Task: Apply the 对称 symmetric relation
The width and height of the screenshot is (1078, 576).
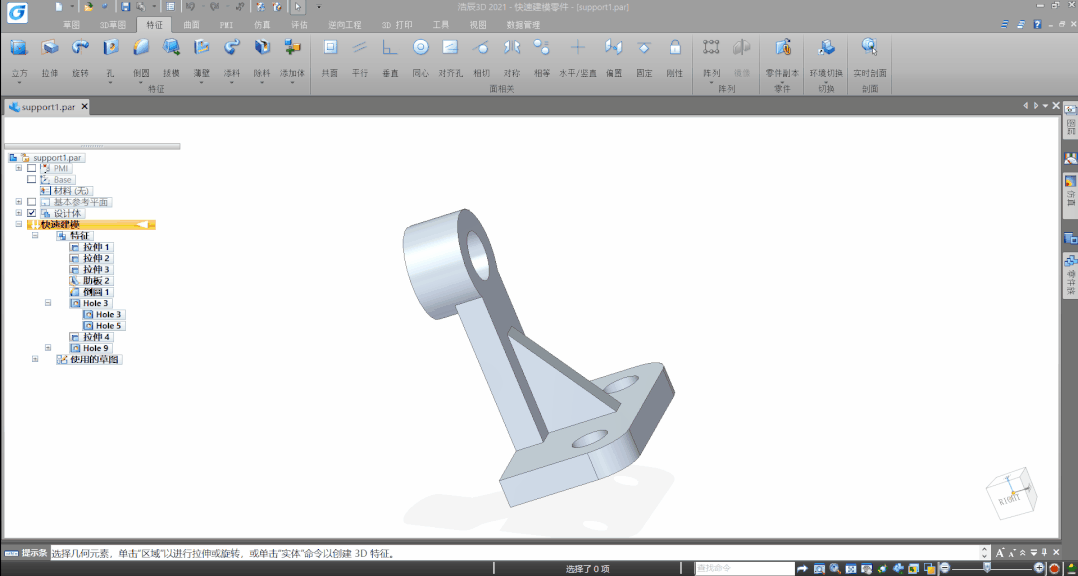Action: tap(512, 58)
